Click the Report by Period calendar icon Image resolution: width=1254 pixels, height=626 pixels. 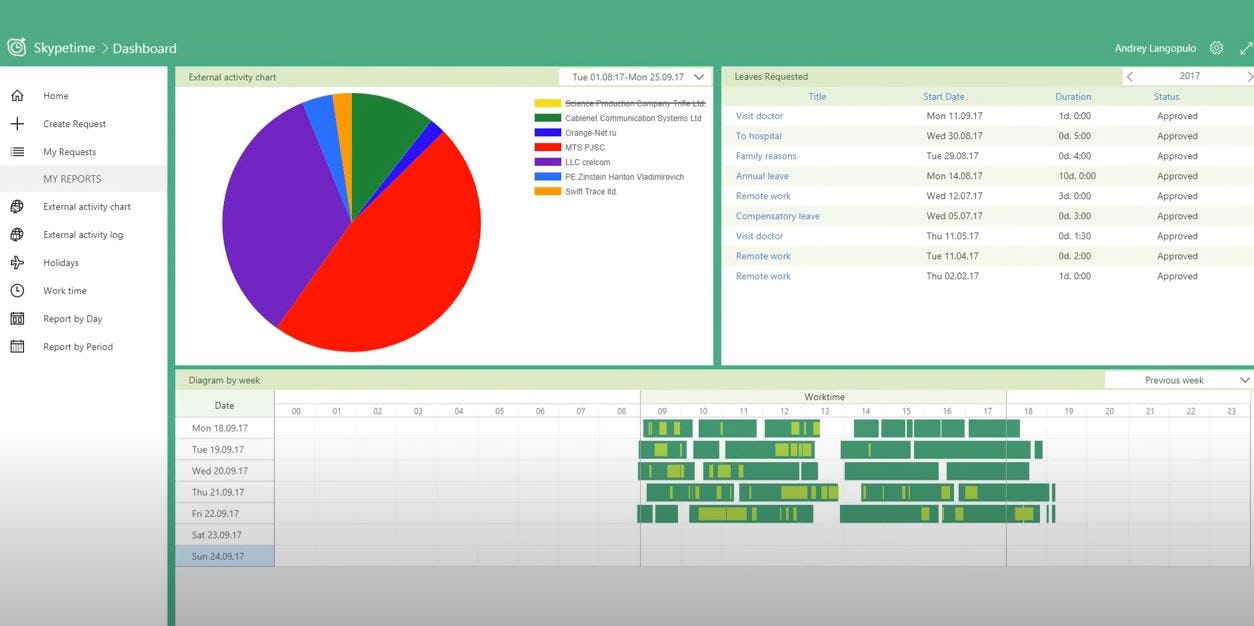tap(17, 347)
